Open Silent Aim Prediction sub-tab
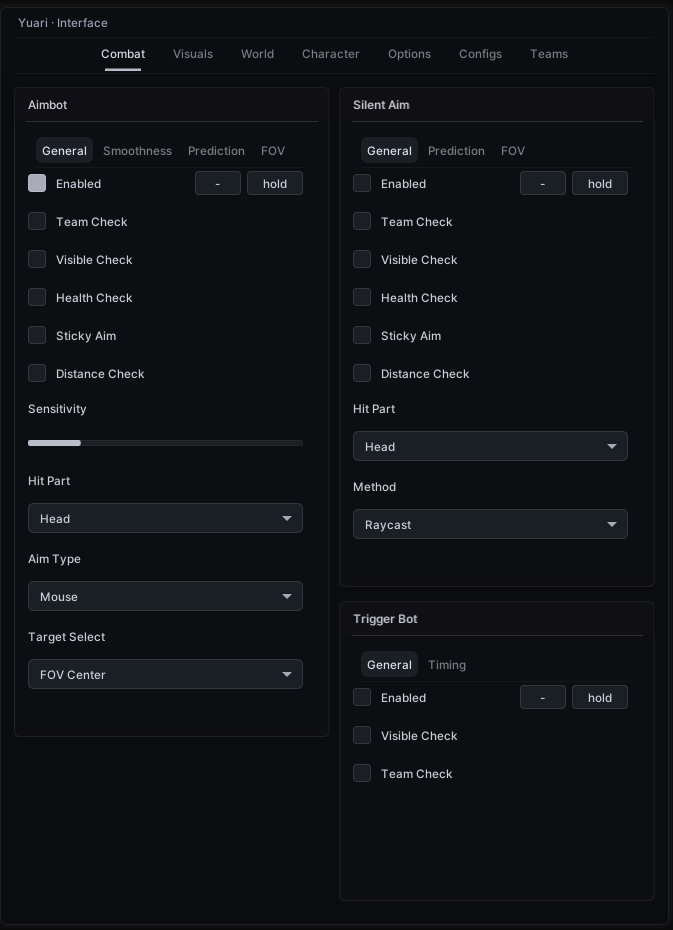This screenshot has width=673, height=930. (456, 151)
